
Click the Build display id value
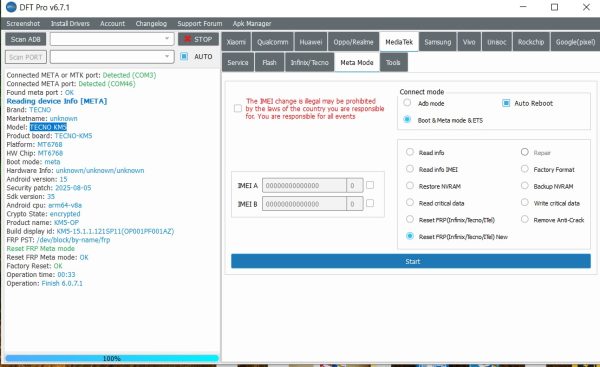pos(115,231)
